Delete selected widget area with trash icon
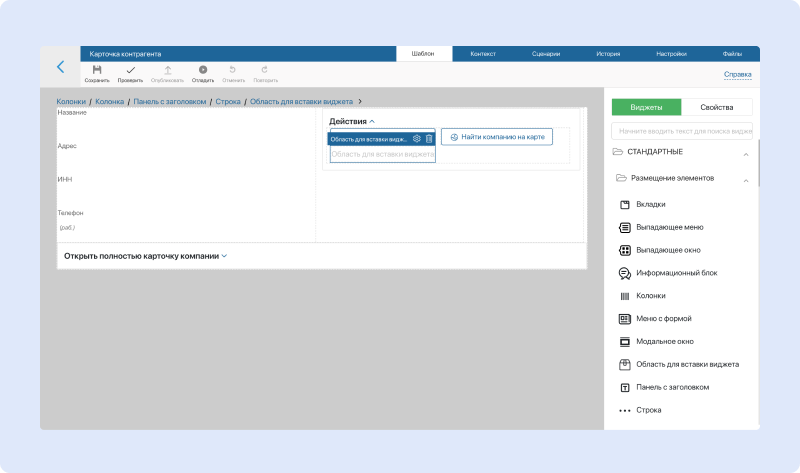 pos(429,139)
